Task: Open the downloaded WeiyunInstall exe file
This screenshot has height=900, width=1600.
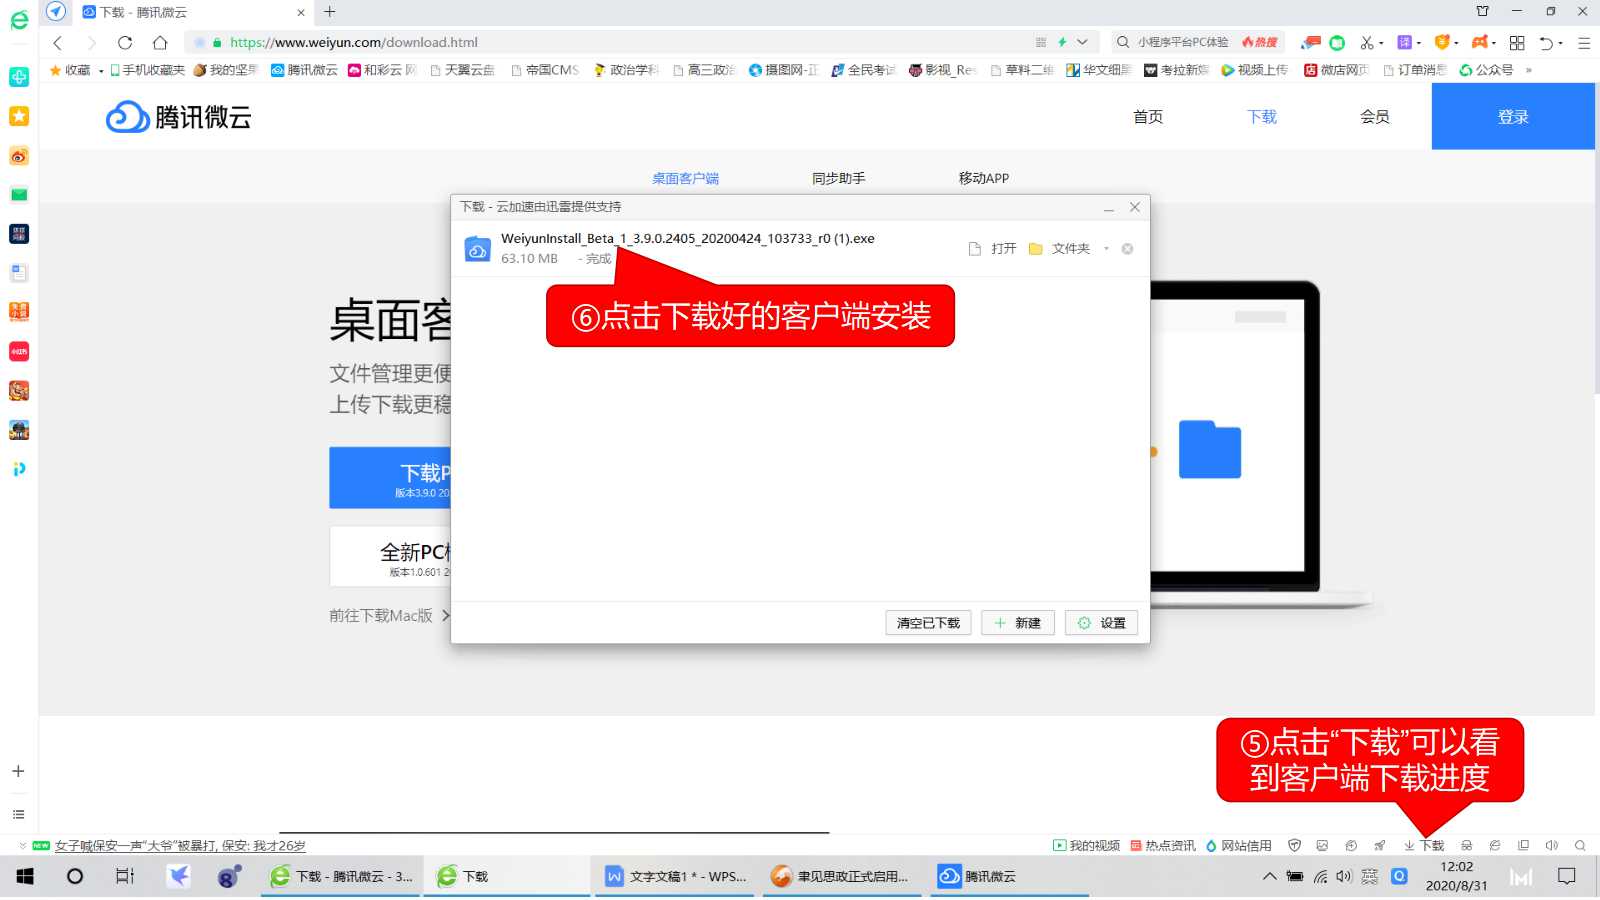Action: 688,239
